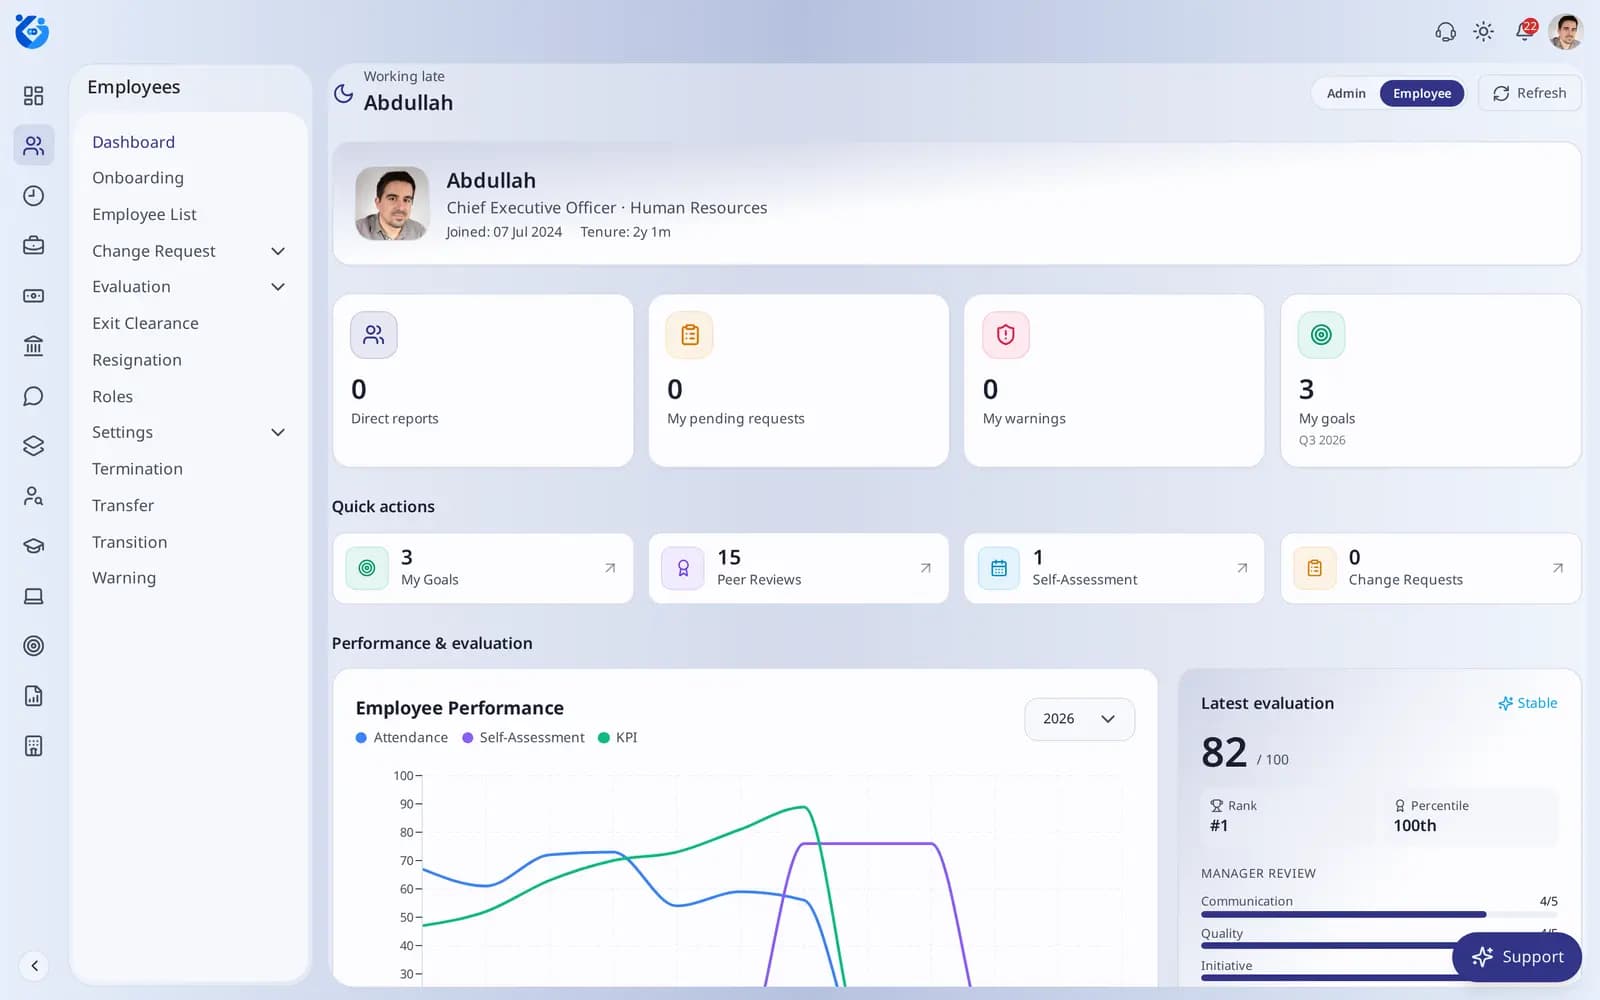Open Transfer menu item
This screenshot has height=1000, width=1600.
tap(123, 505)
